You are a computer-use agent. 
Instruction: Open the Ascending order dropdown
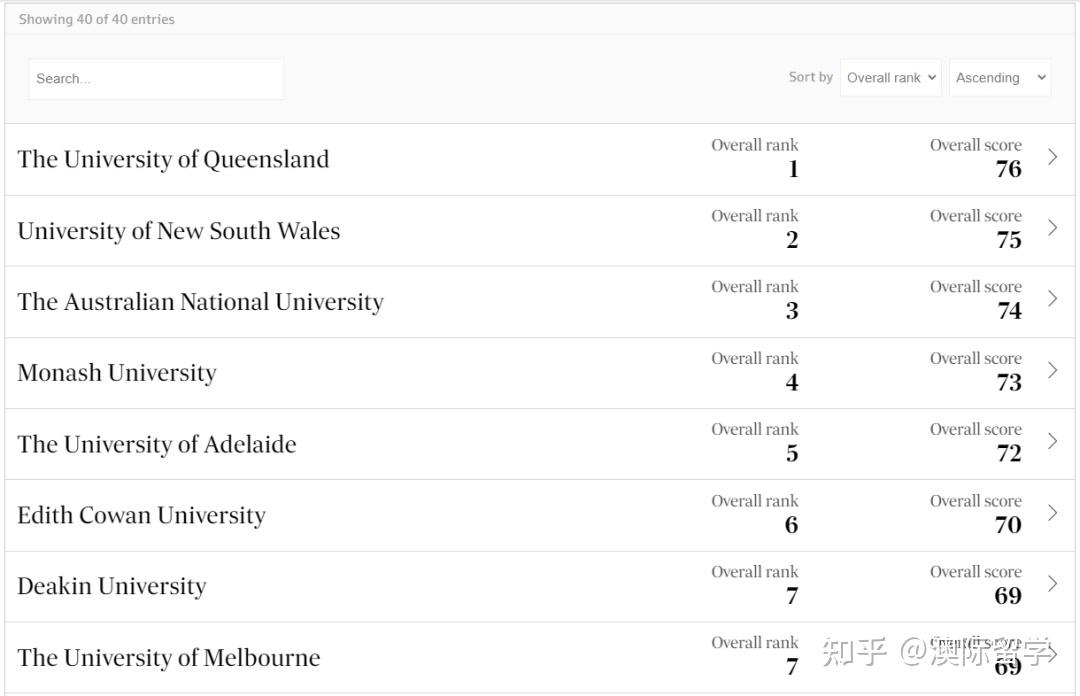coord(1000,78)
